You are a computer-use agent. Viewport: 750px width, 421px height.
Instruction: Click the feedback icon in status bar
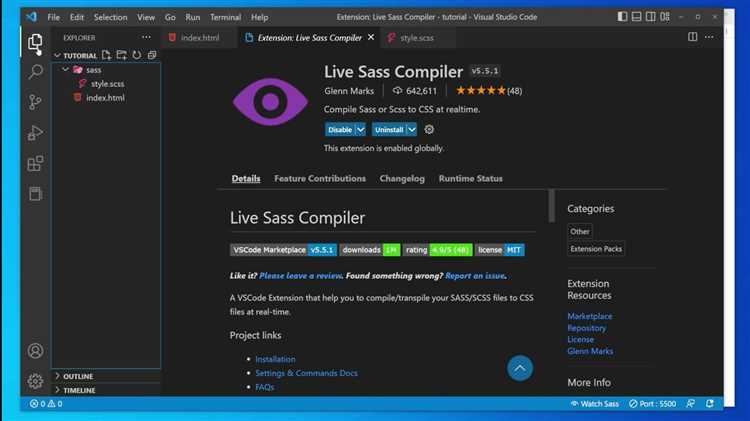pyautogui.click(x=690, y=403)
